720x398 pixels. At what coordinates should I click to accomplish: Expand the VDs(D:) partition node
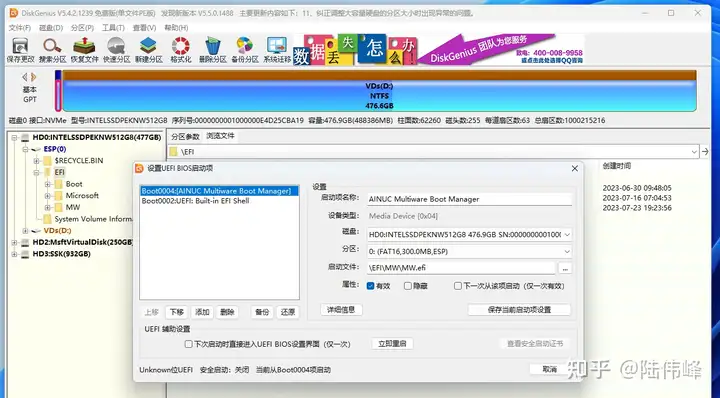click(25, 230)
